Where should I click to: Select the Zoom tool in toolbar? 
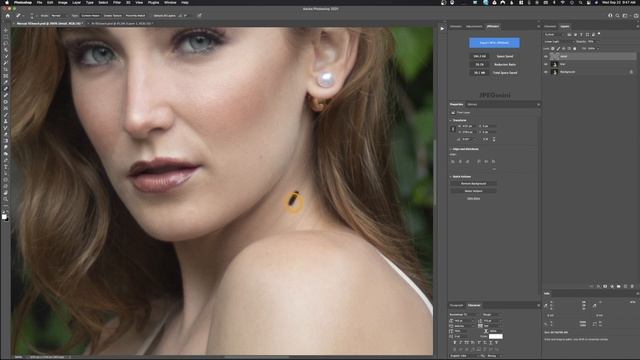pyautogui.click(x=5, y=199)
